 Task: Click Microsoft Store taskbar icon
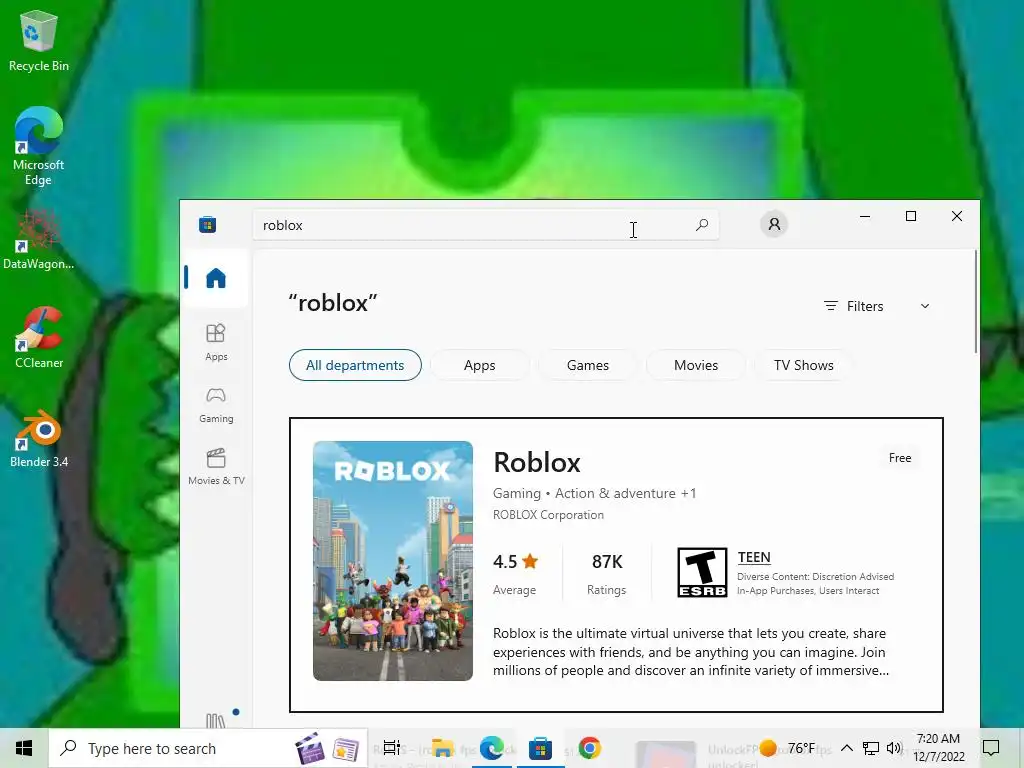[x=540, y=748]
